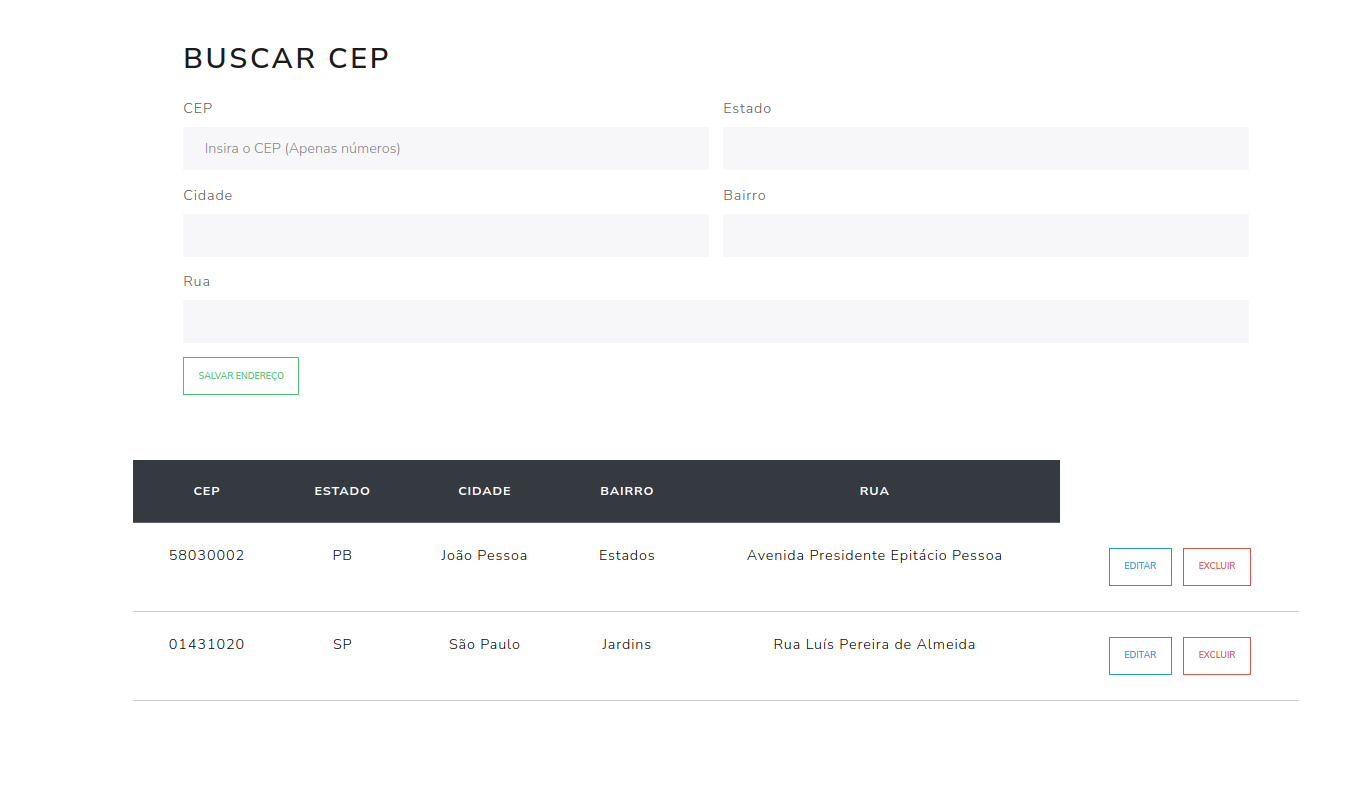Click the ESTADO column header
The width and height of the screenshot is (1368, 788).
(342, 491)
